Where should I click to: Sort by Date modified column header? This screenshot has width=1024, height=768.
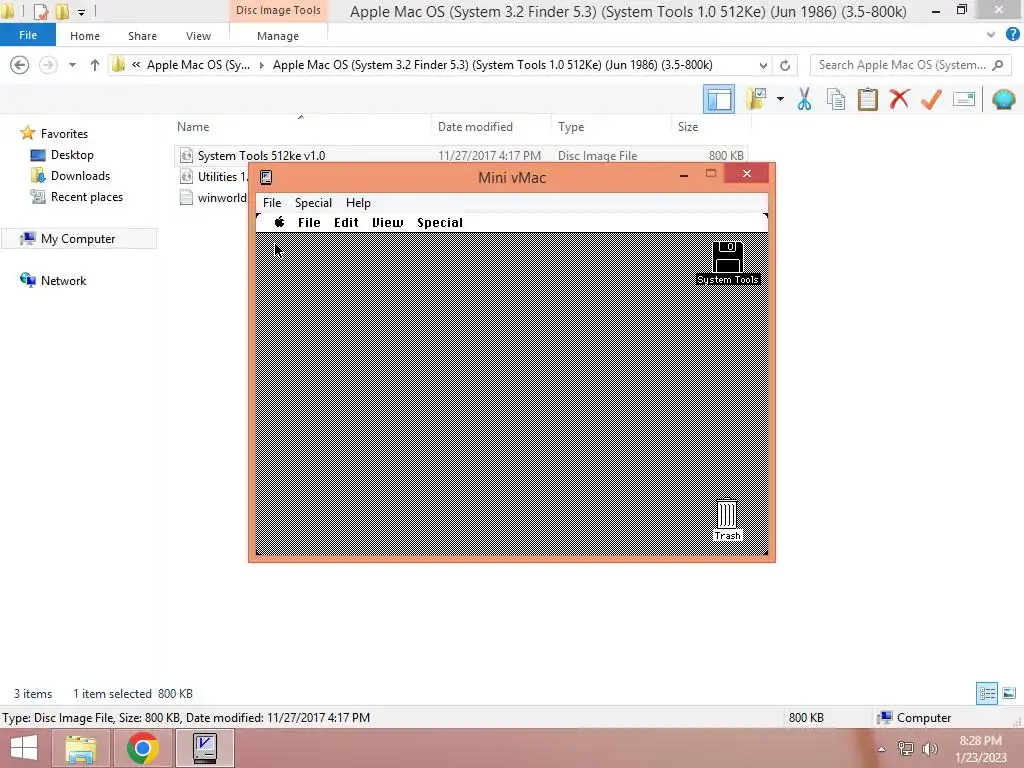point(475,127)
